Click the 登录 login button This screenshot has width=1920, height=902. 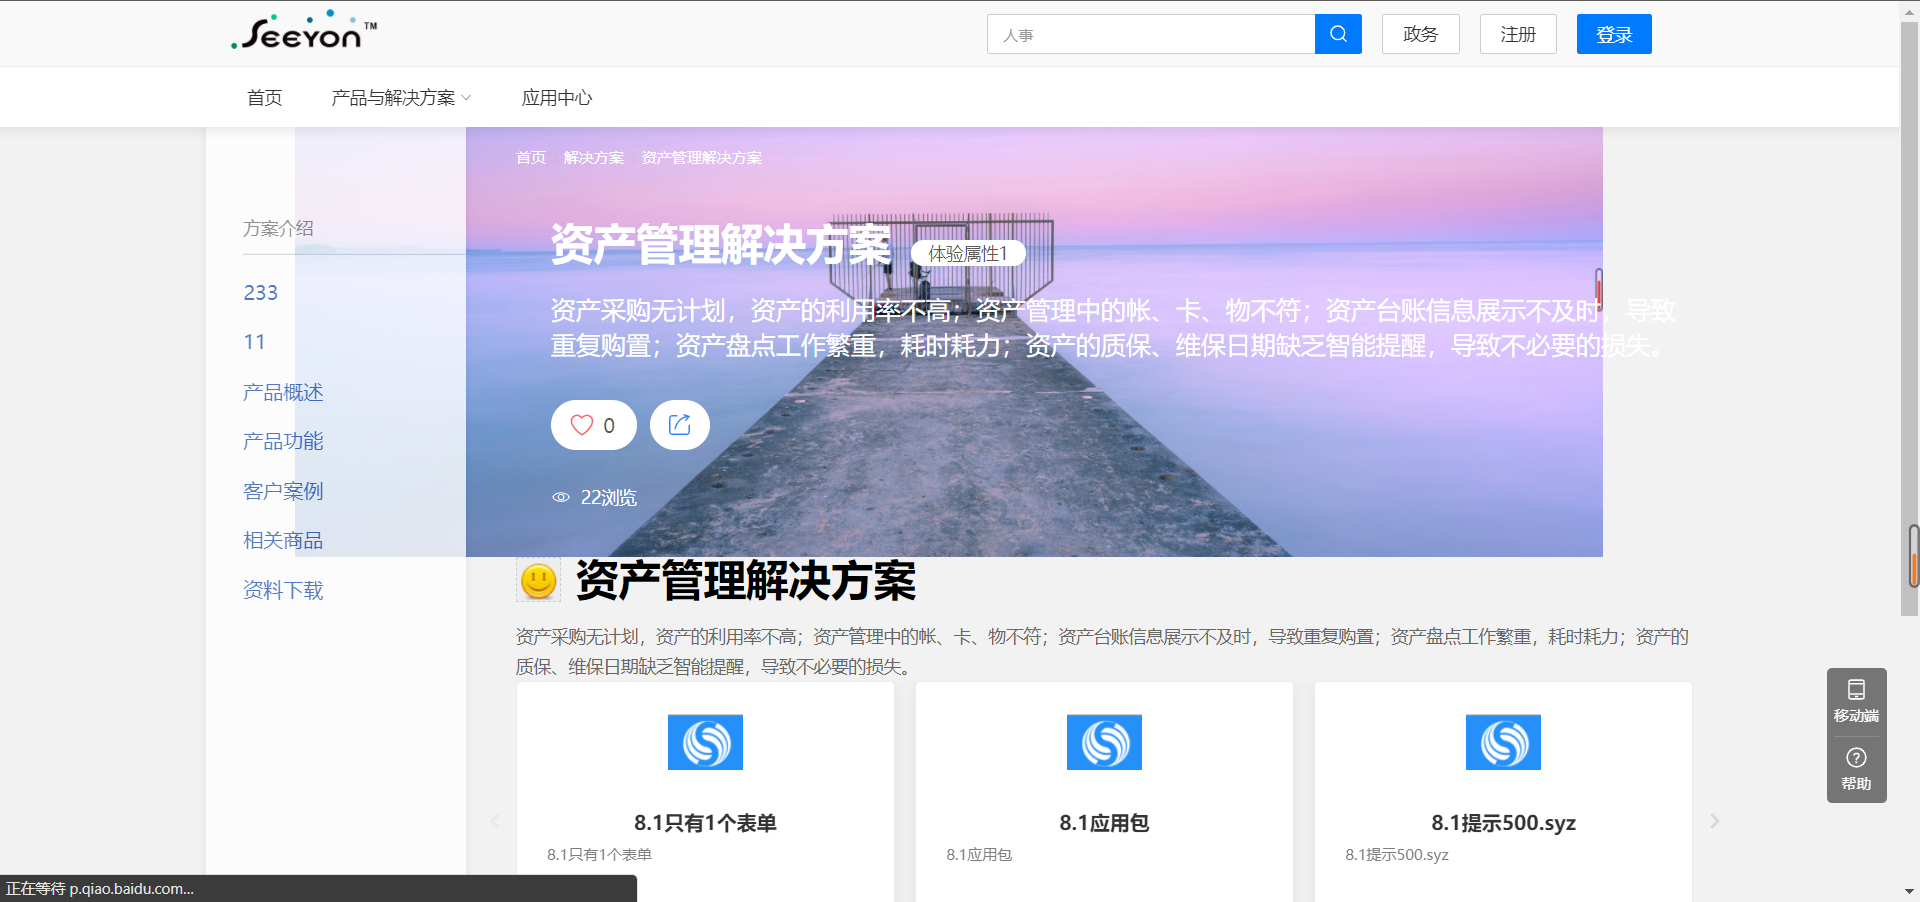[x=1614, y=34]
